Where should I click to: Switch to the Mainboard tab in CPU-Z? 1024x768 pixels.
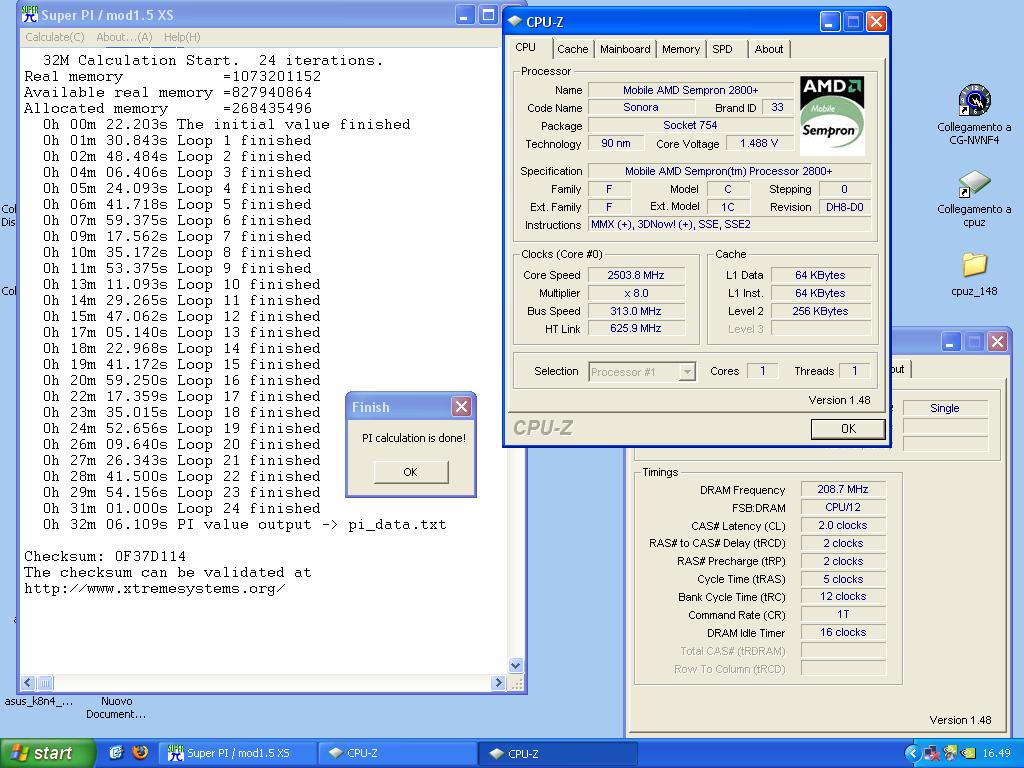tap(625, 49)
